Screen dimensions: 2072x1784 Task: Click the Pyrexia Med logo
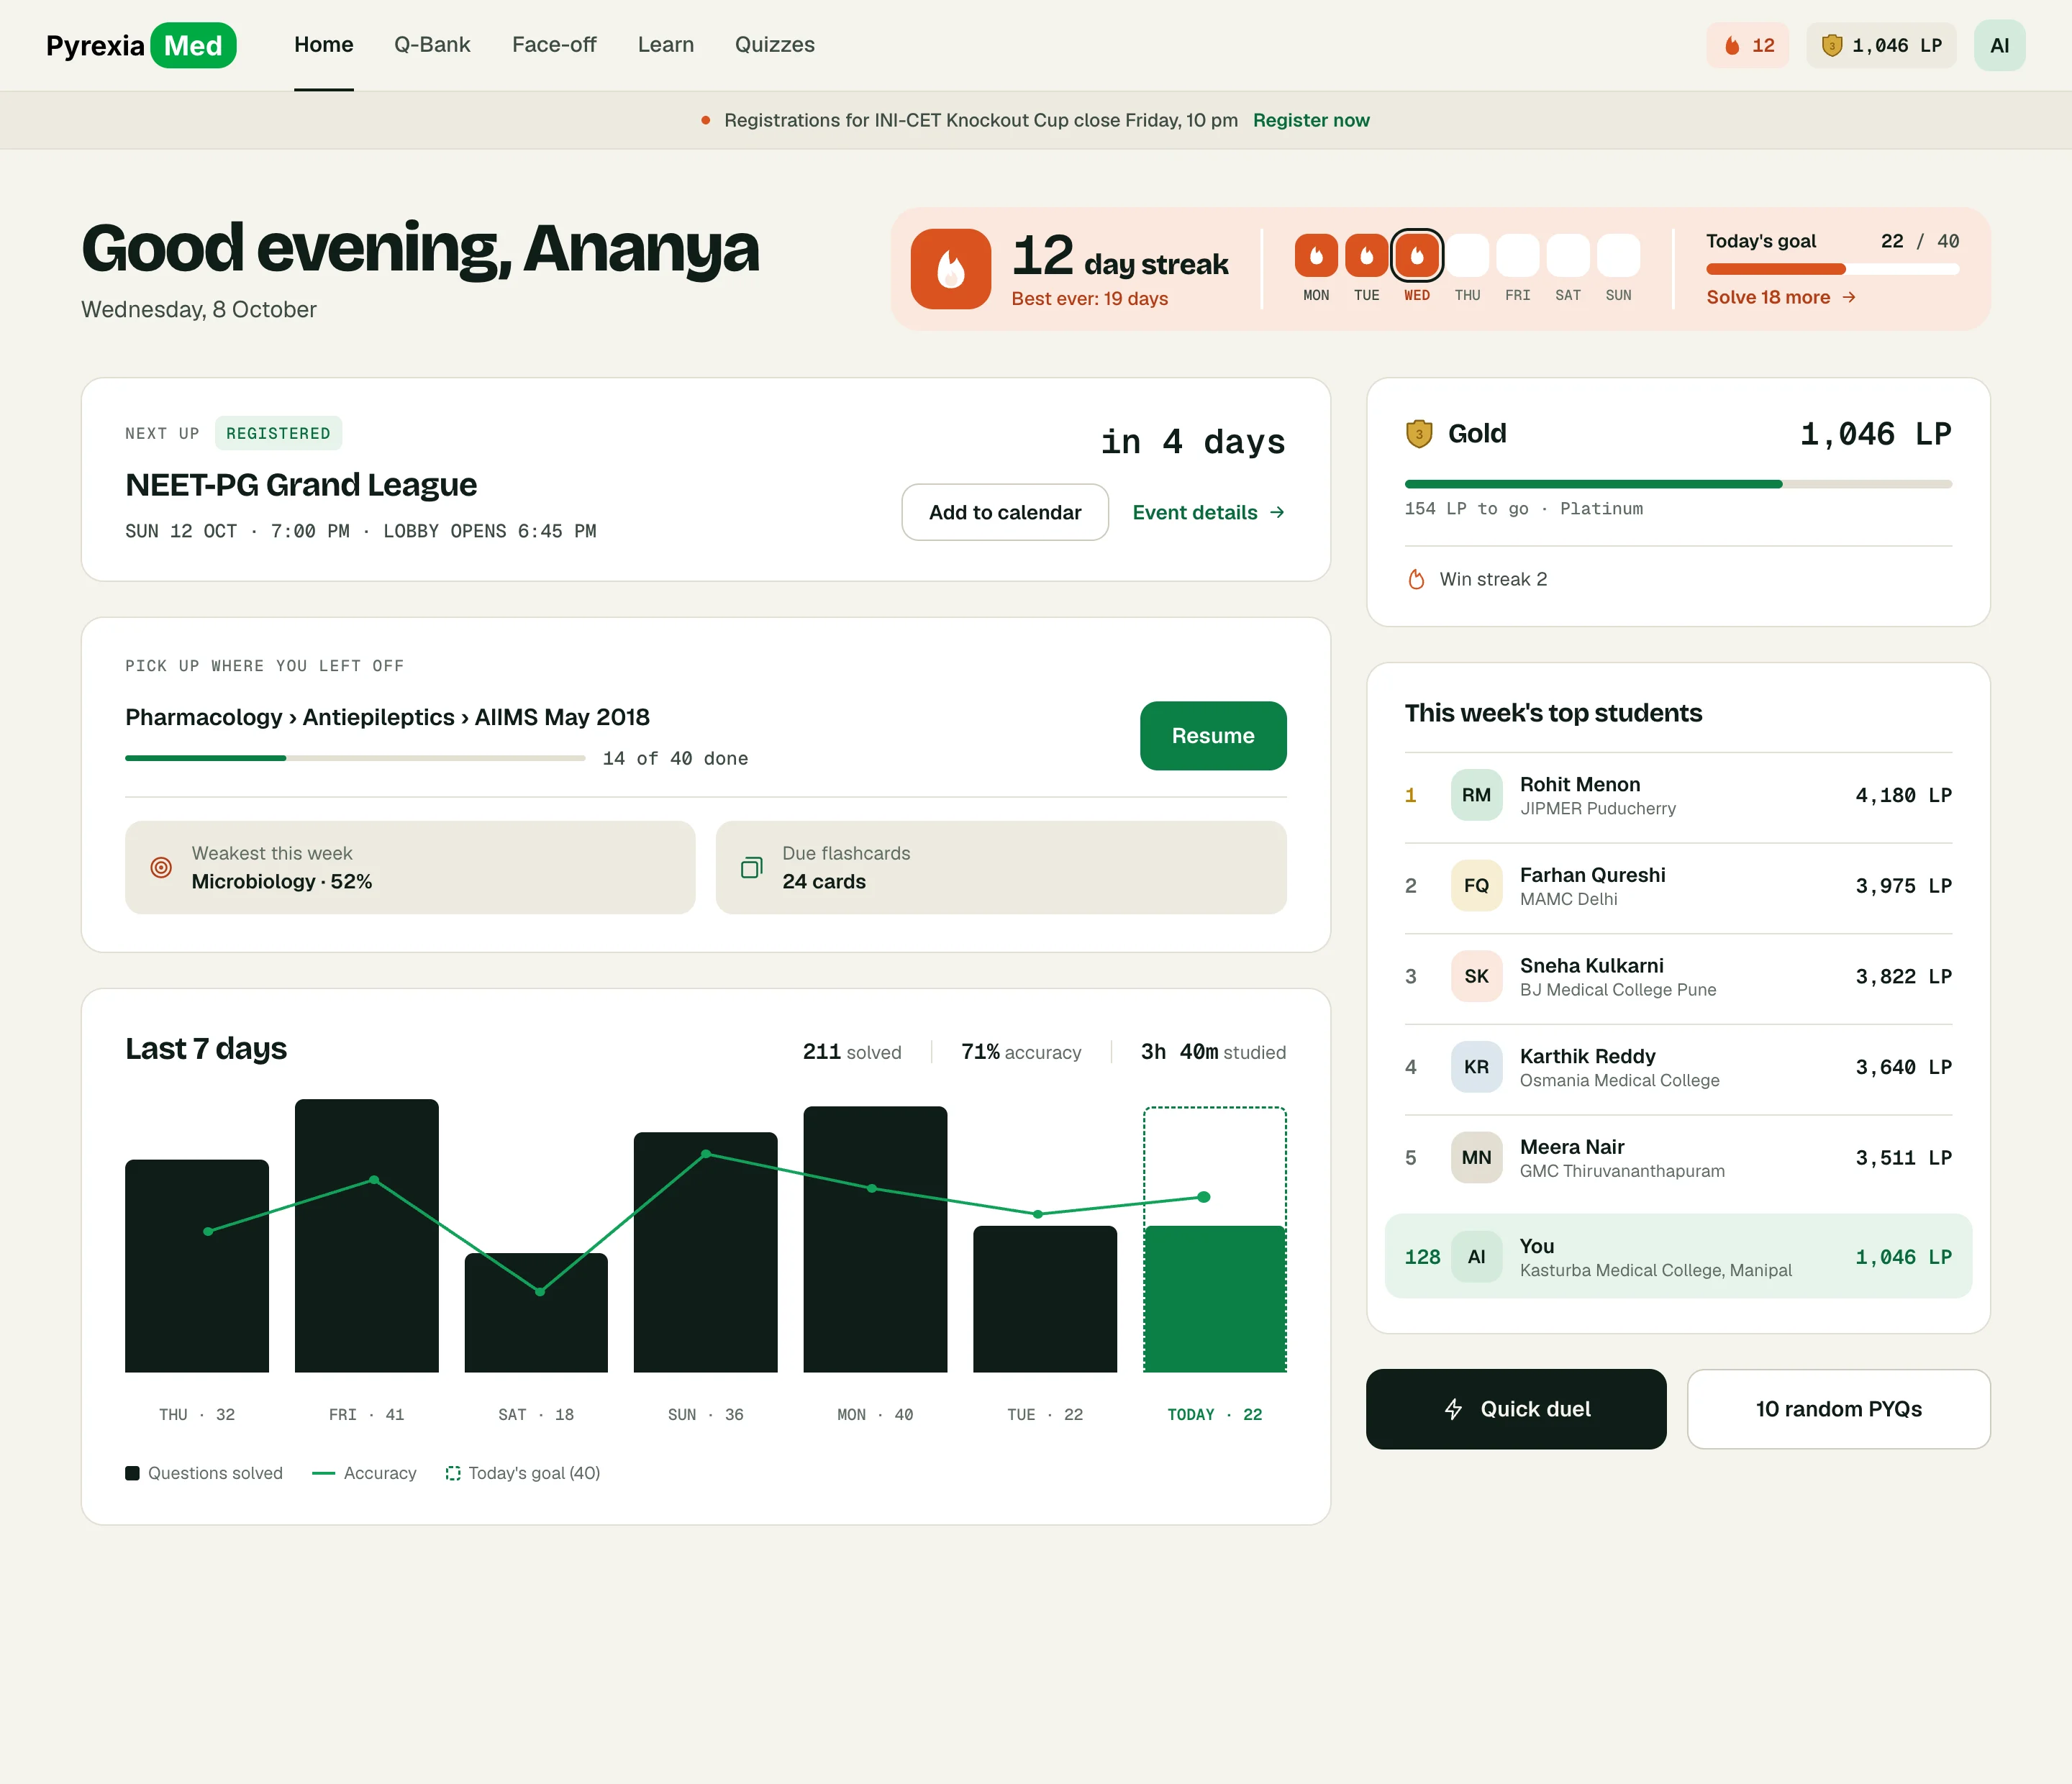pyautogui.click(x=141, y=45)
